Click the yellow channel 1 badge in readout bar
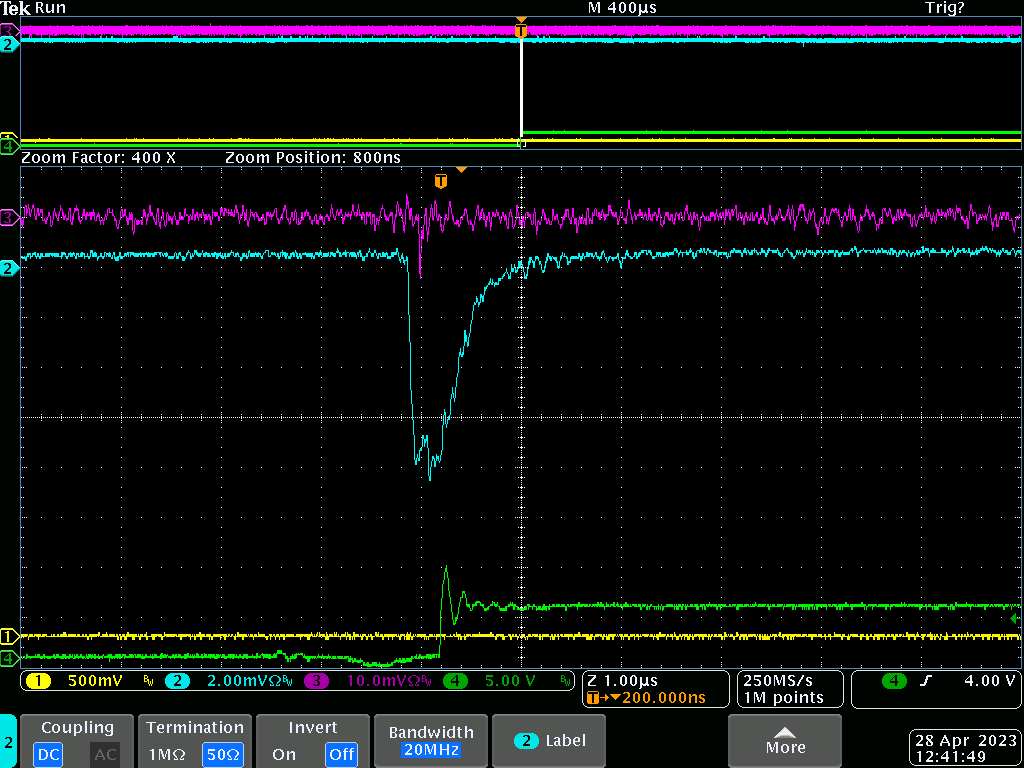The height and width of the screenshot is (768, 1024). [38, 681]
